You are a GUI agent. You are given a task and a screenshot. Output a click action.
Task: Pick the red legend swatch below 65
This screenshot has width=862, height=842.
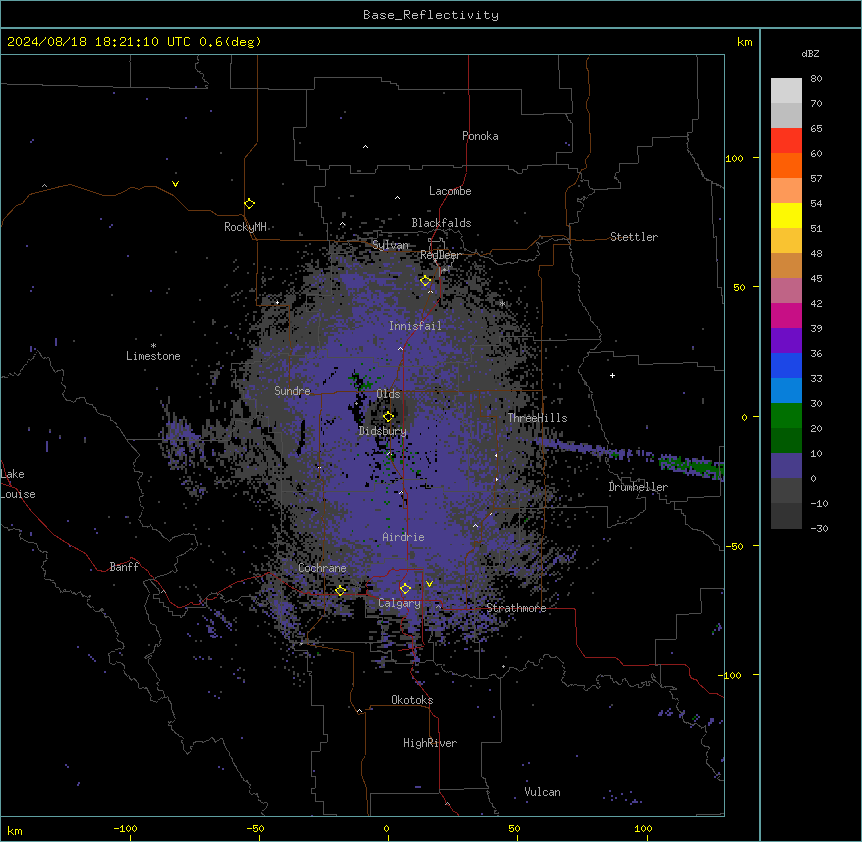786,141
